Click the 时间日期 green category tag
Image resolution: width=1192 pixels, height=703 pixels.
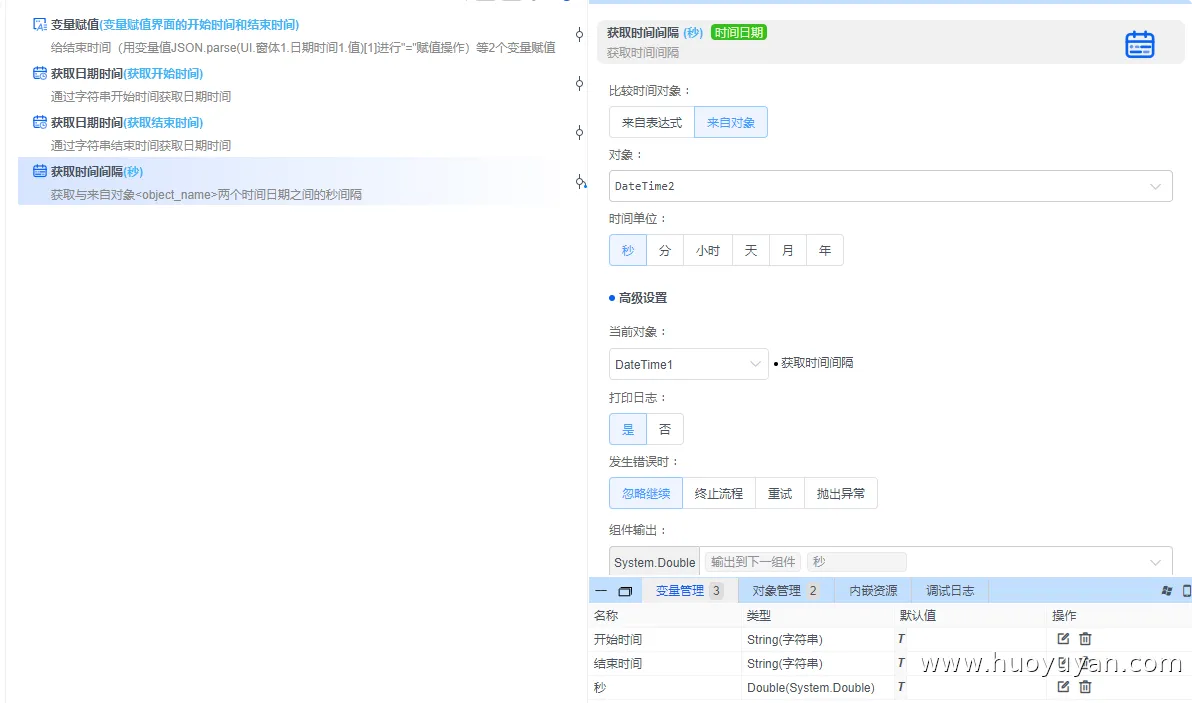[x=738, y=33]
